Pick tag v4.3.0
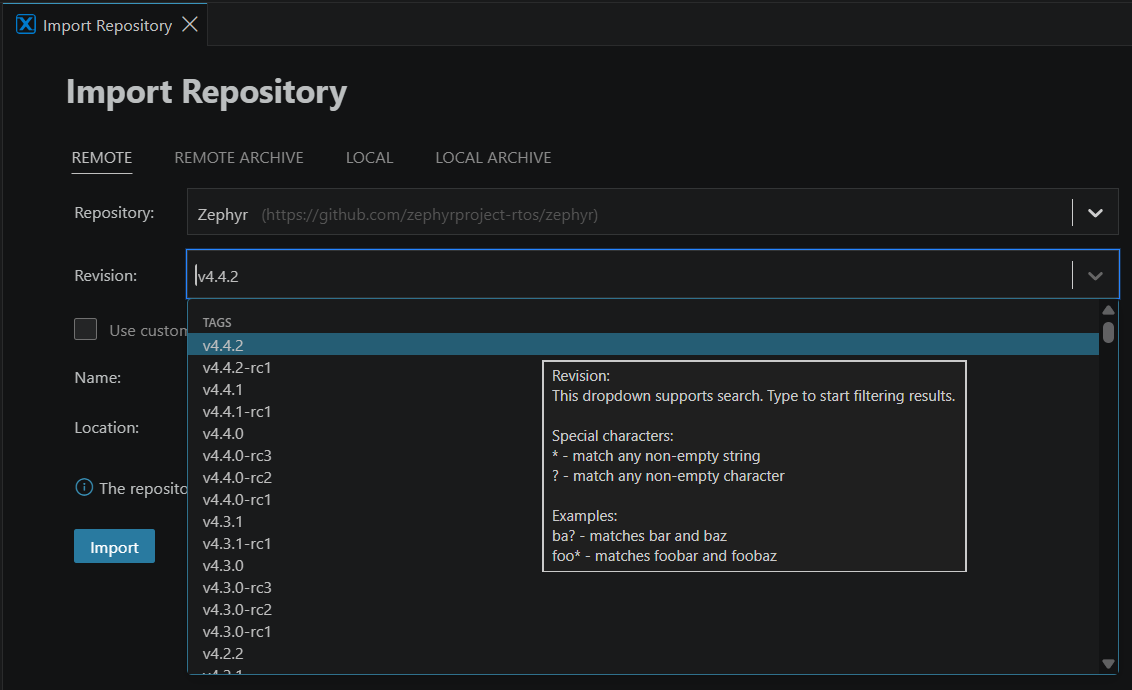This screenshot has height=690, width=1132. 643,565
